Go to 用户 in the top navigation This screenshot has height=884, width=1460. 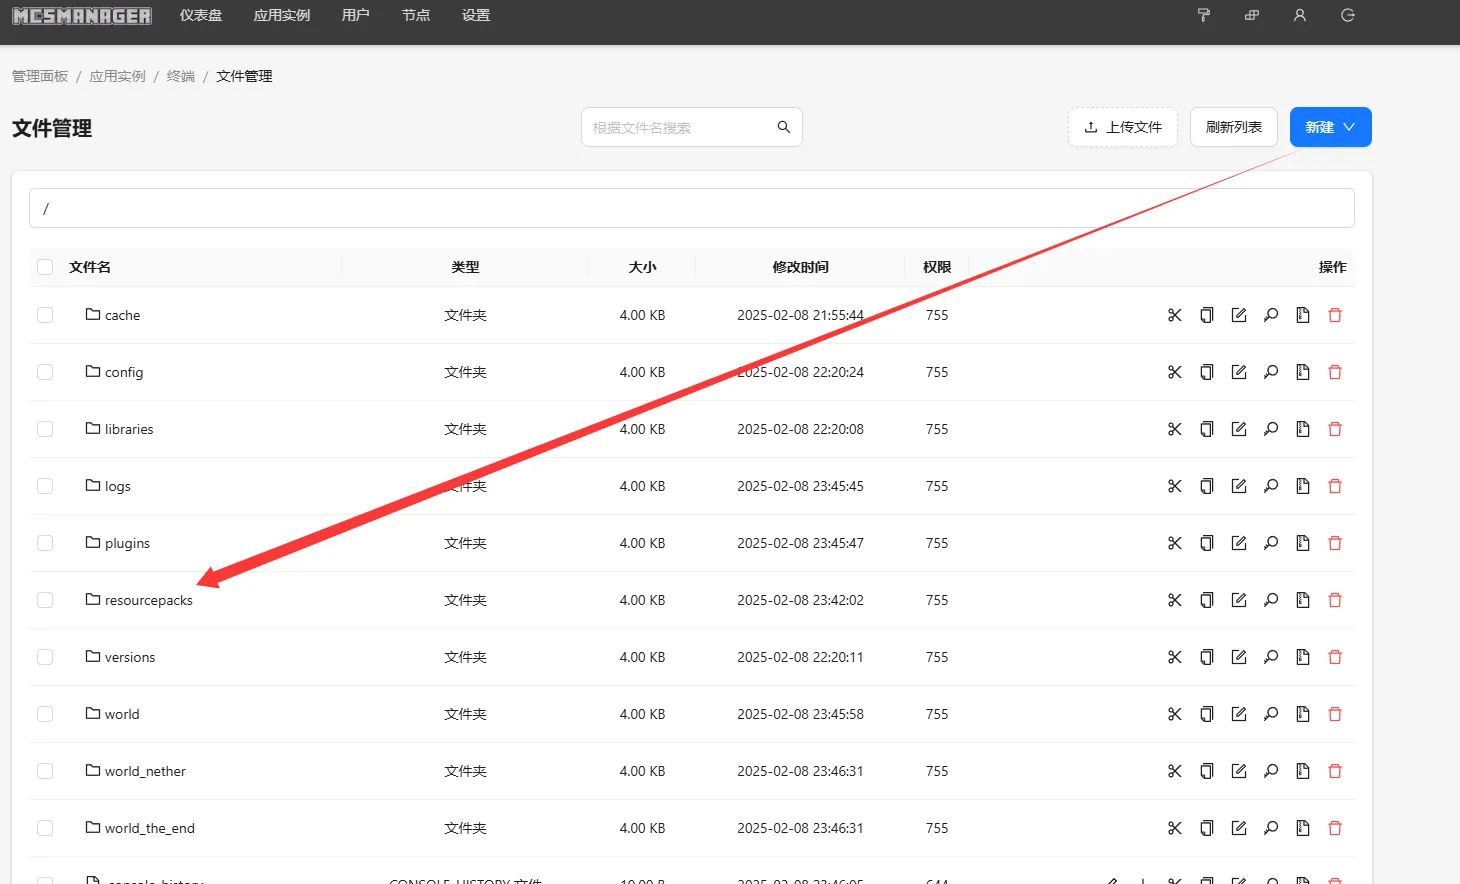[x=356, y=15]
